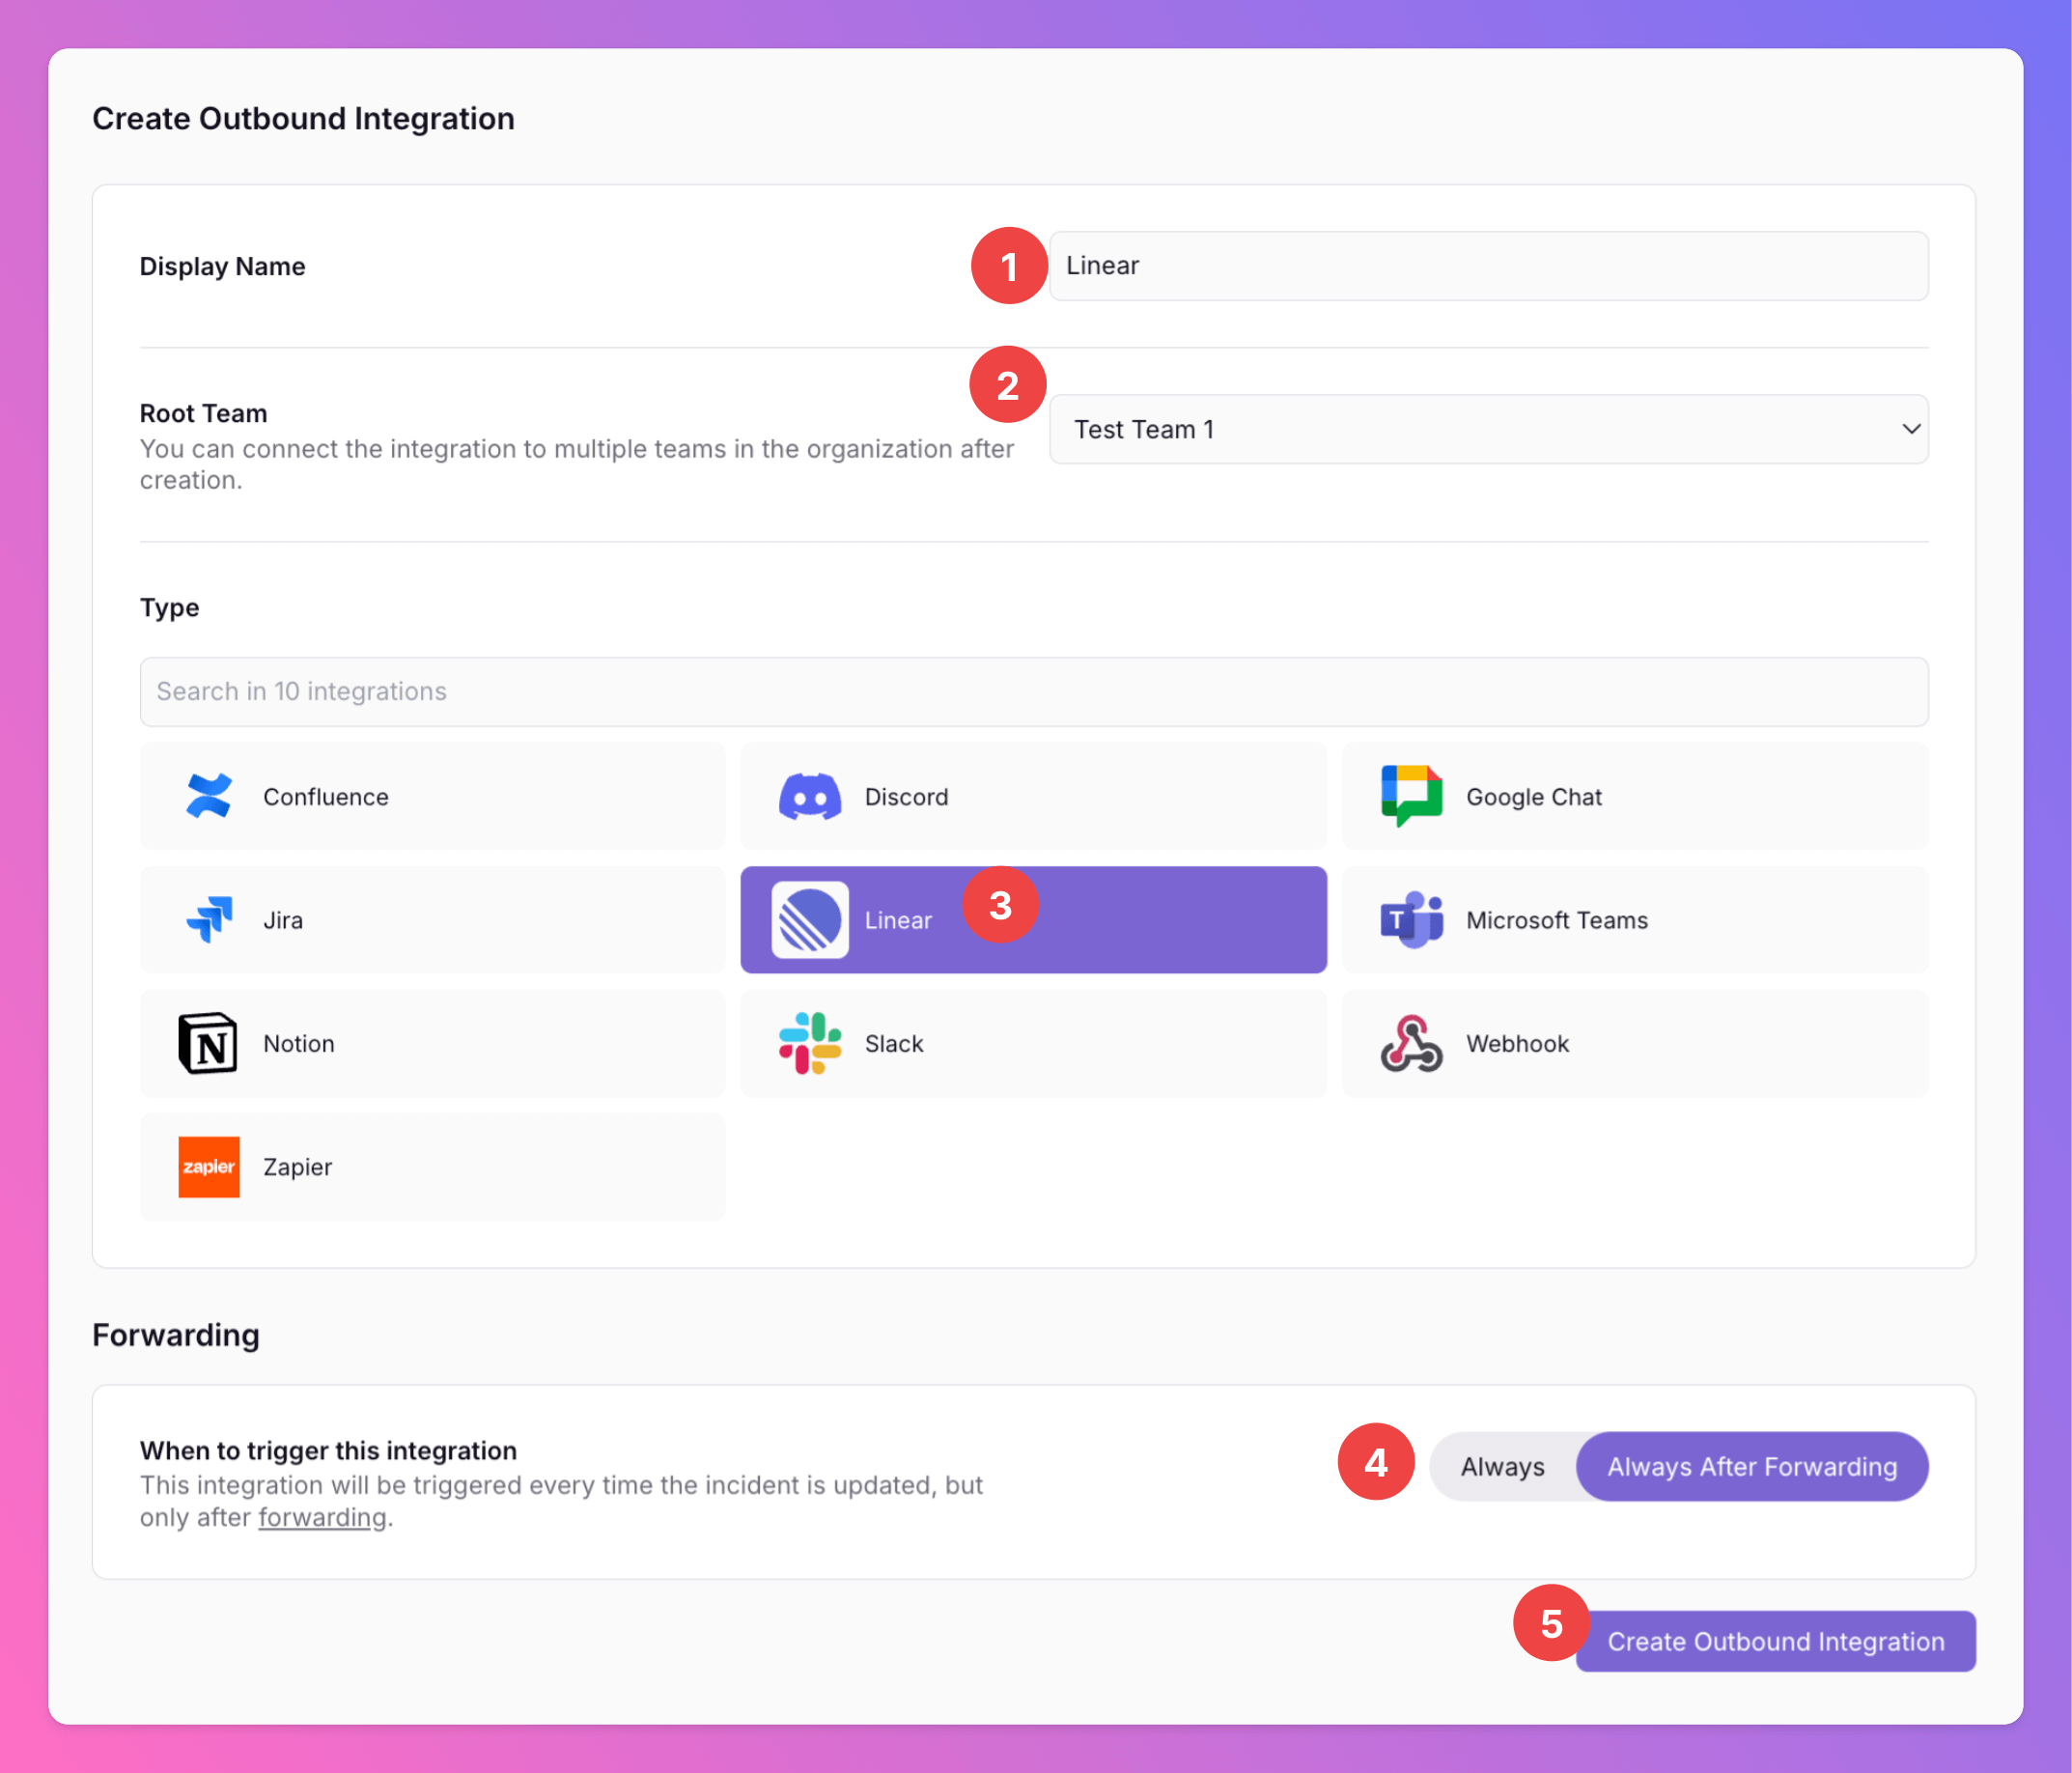Open the forwarding documentation link

click(x=322, y=1517)
